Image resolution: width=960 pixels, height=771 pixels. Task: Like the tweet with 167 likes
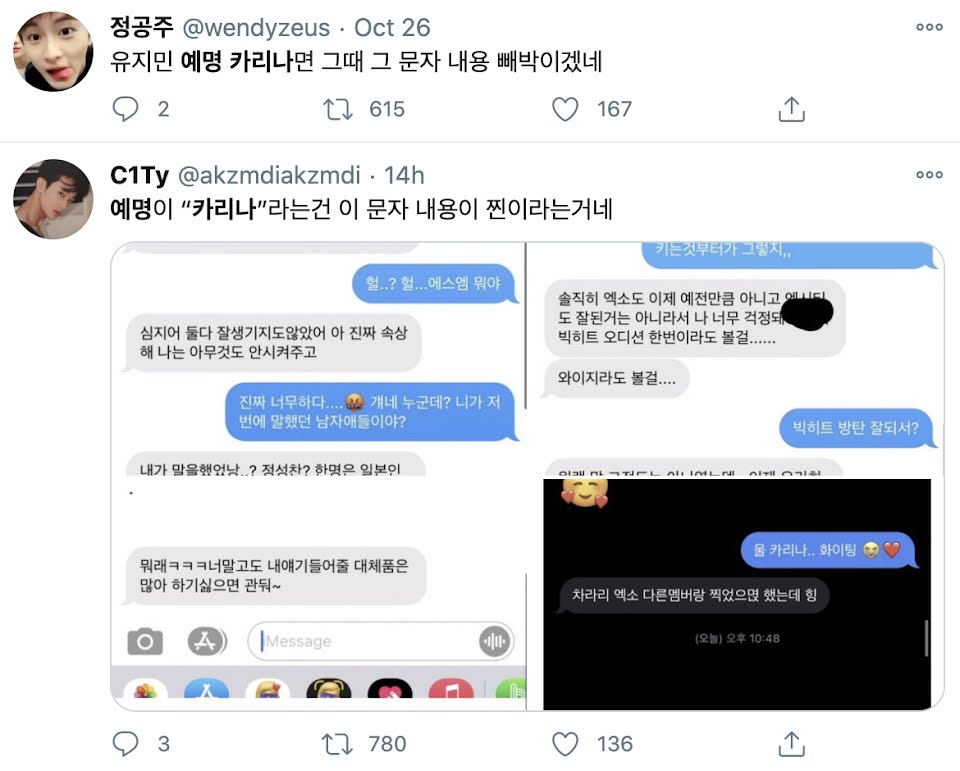coord(564,109)
